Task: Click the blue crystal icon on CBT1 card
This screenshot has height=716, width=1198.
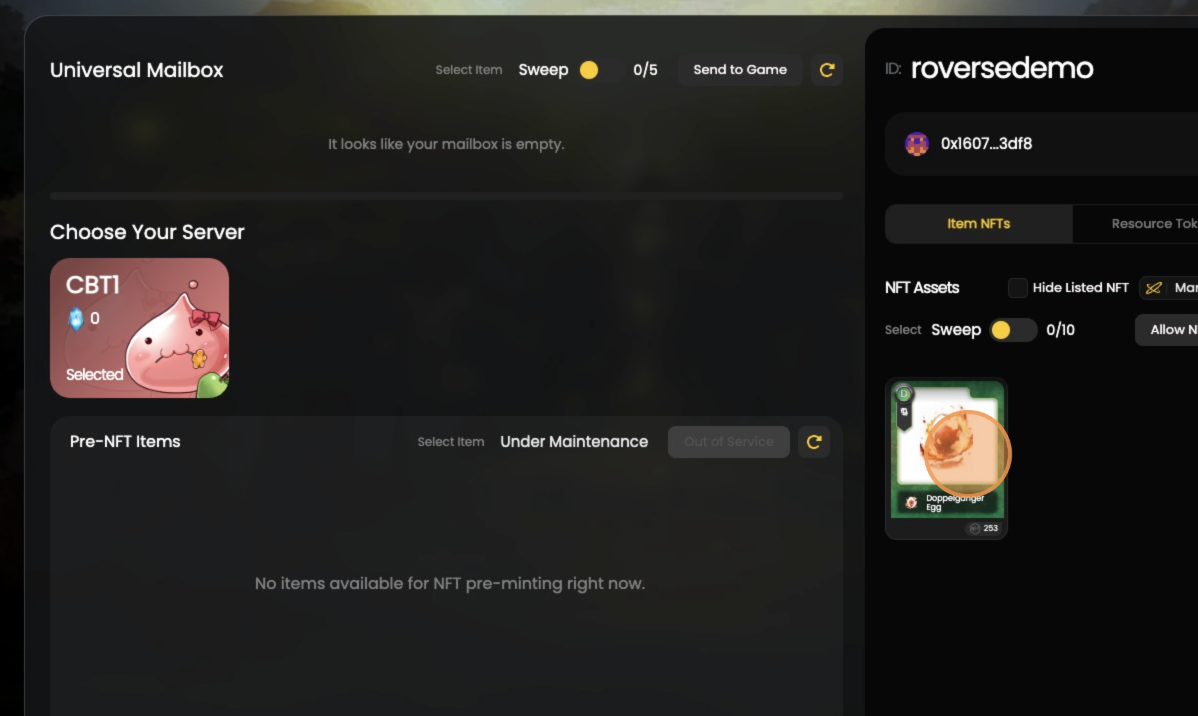Action: [x=76, y=318]
